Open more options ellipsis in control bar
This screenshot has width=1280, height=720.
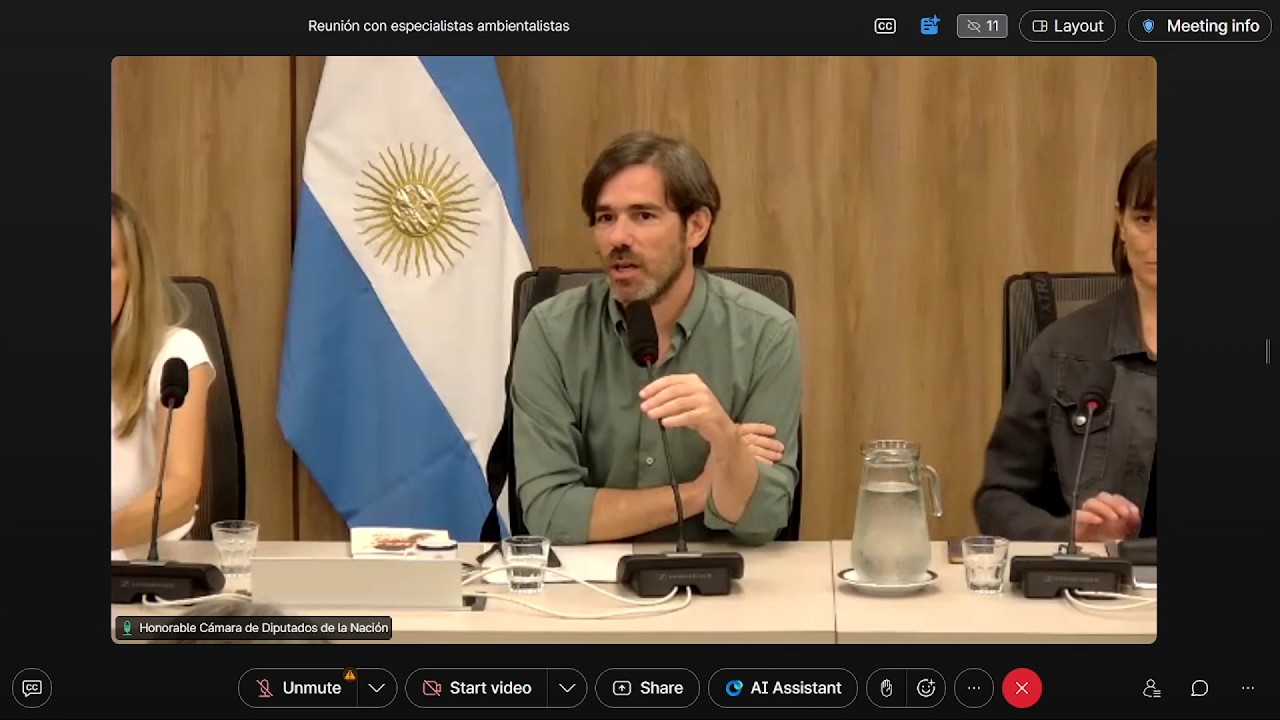click(x=974, y=688)
